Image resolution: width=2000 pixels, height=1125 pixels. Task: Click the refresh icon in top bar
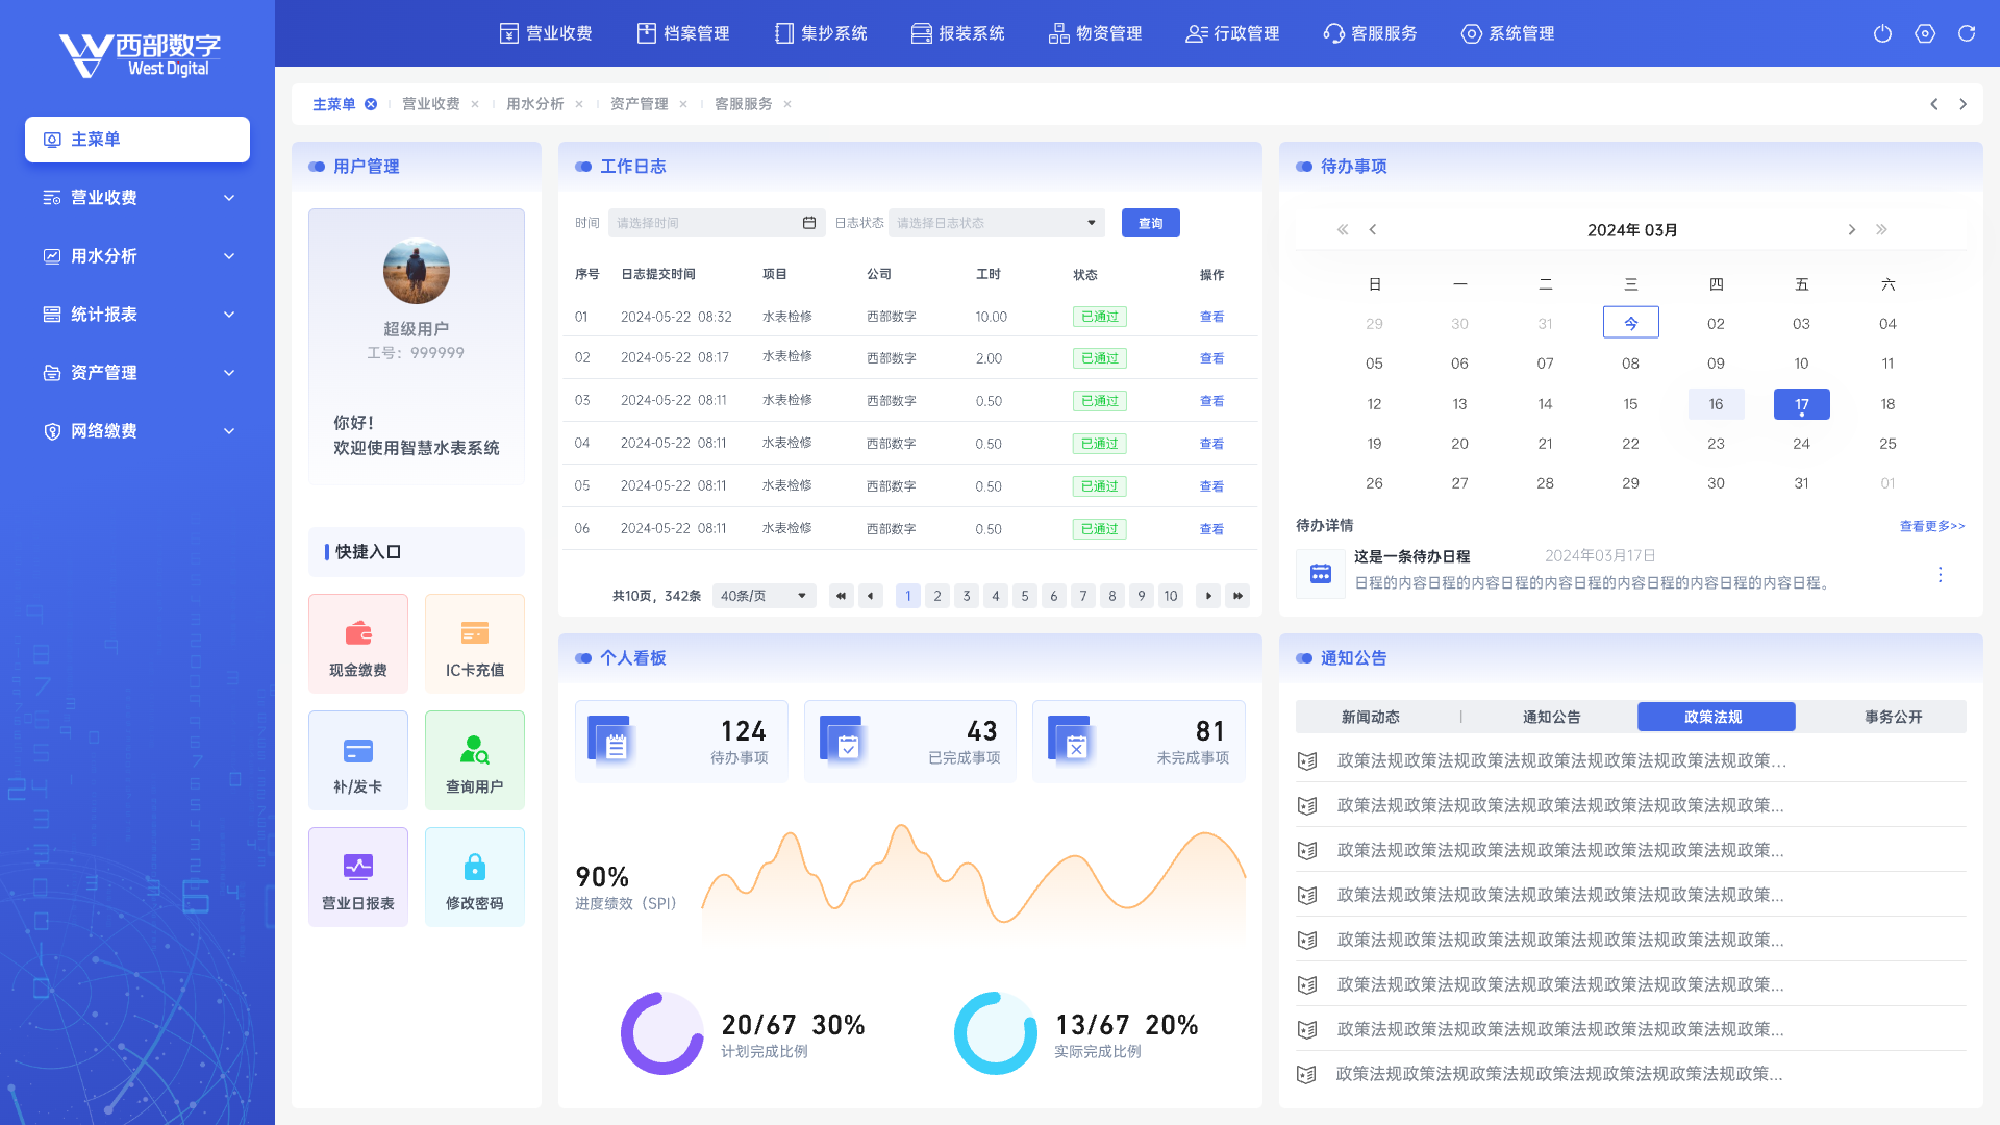[x=1966, y=34]
